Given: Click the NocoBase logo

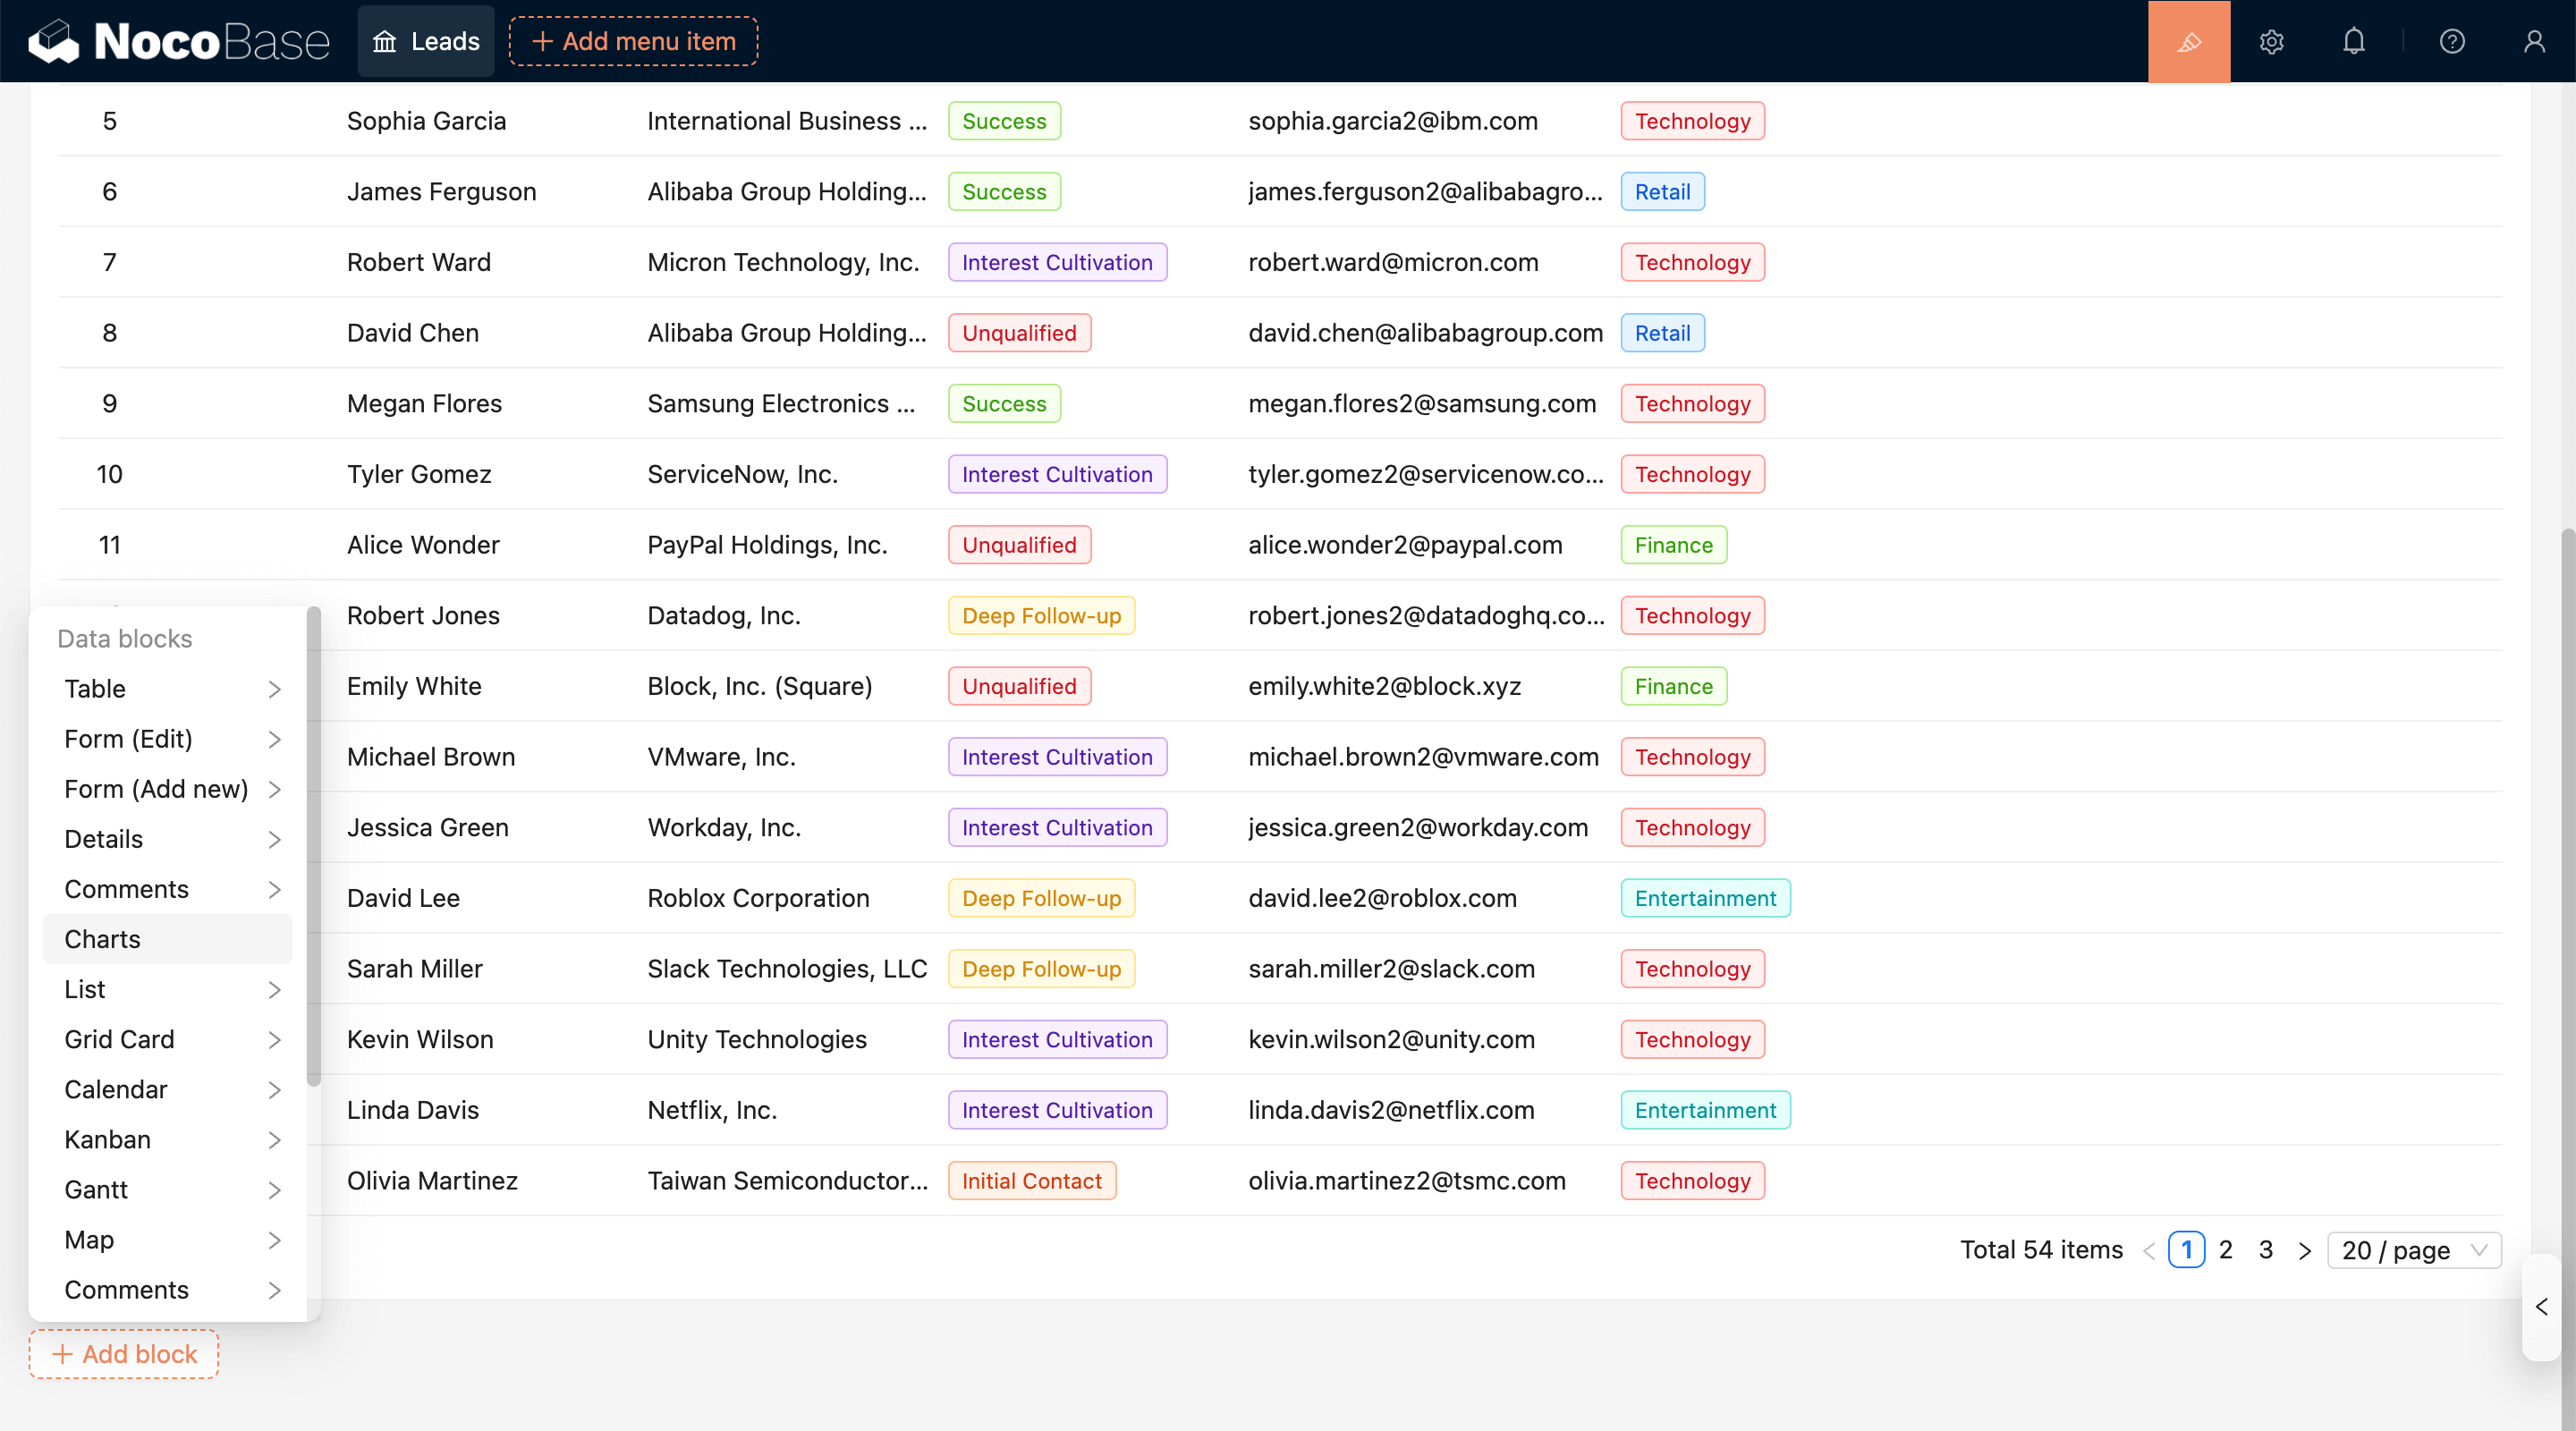Looking at the screenshot, I should [178, 41].
